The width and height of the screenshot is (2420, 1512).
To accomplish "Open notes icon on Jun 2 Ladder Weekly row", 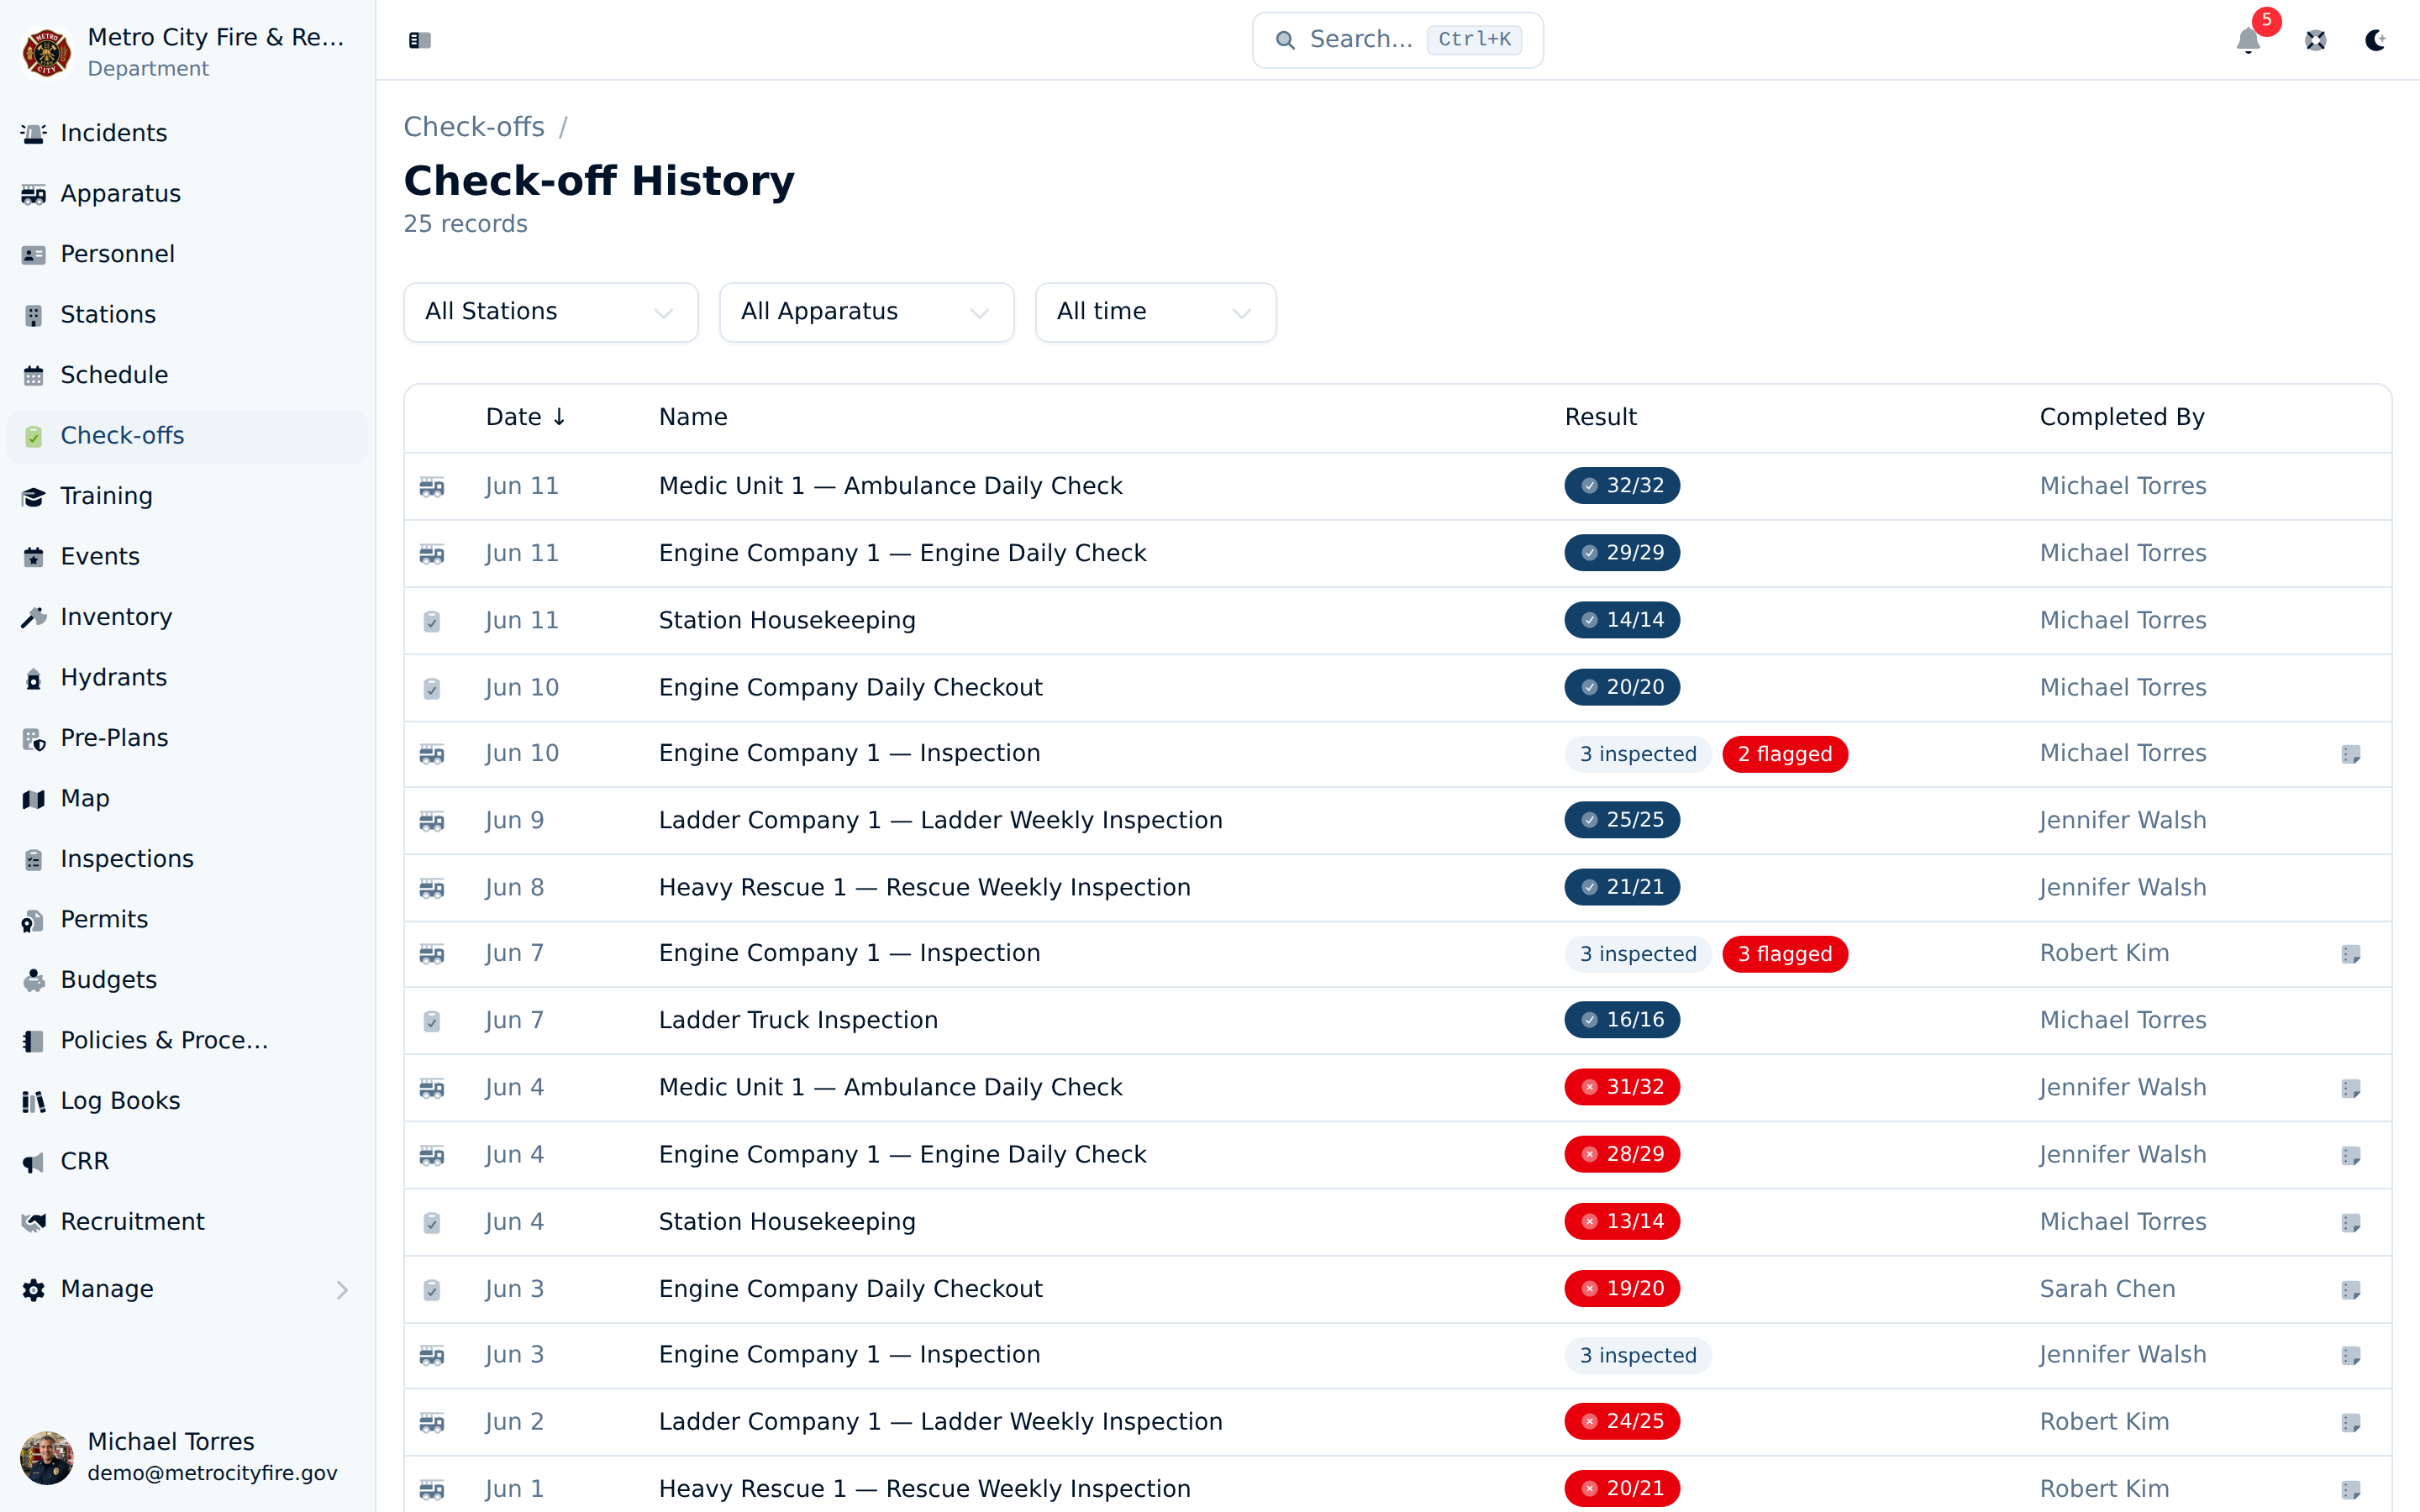I will pos(2350,1422).
